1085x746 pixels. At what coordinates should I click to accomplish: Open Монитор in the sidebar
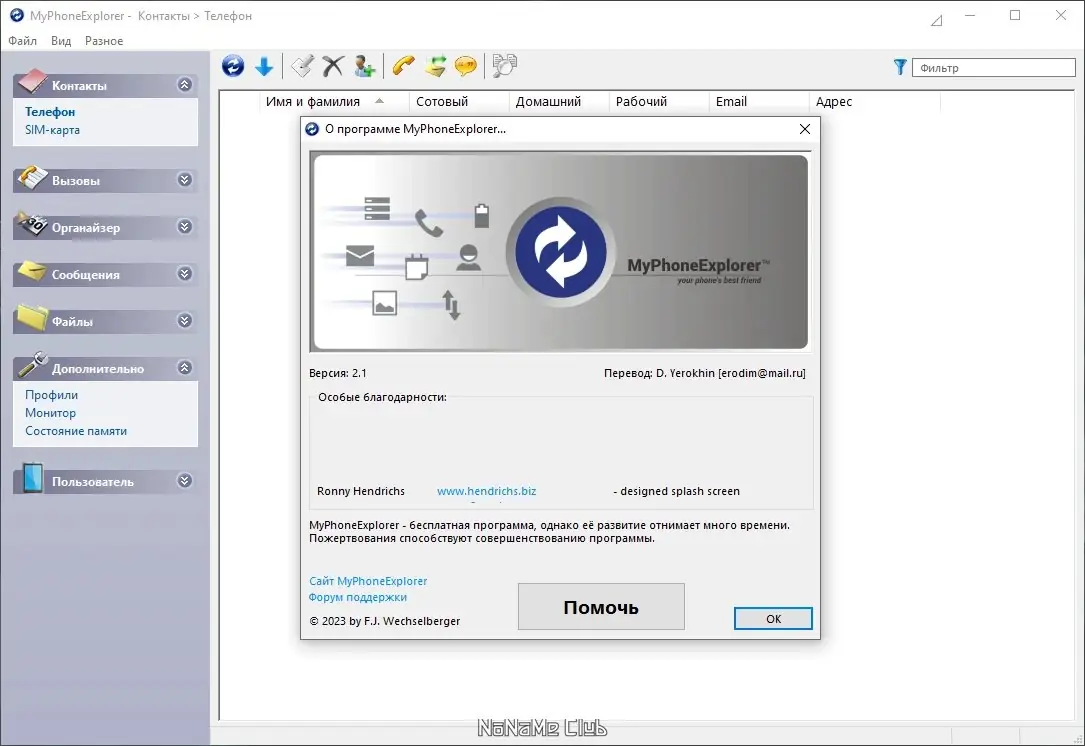[x=51, y=413]
